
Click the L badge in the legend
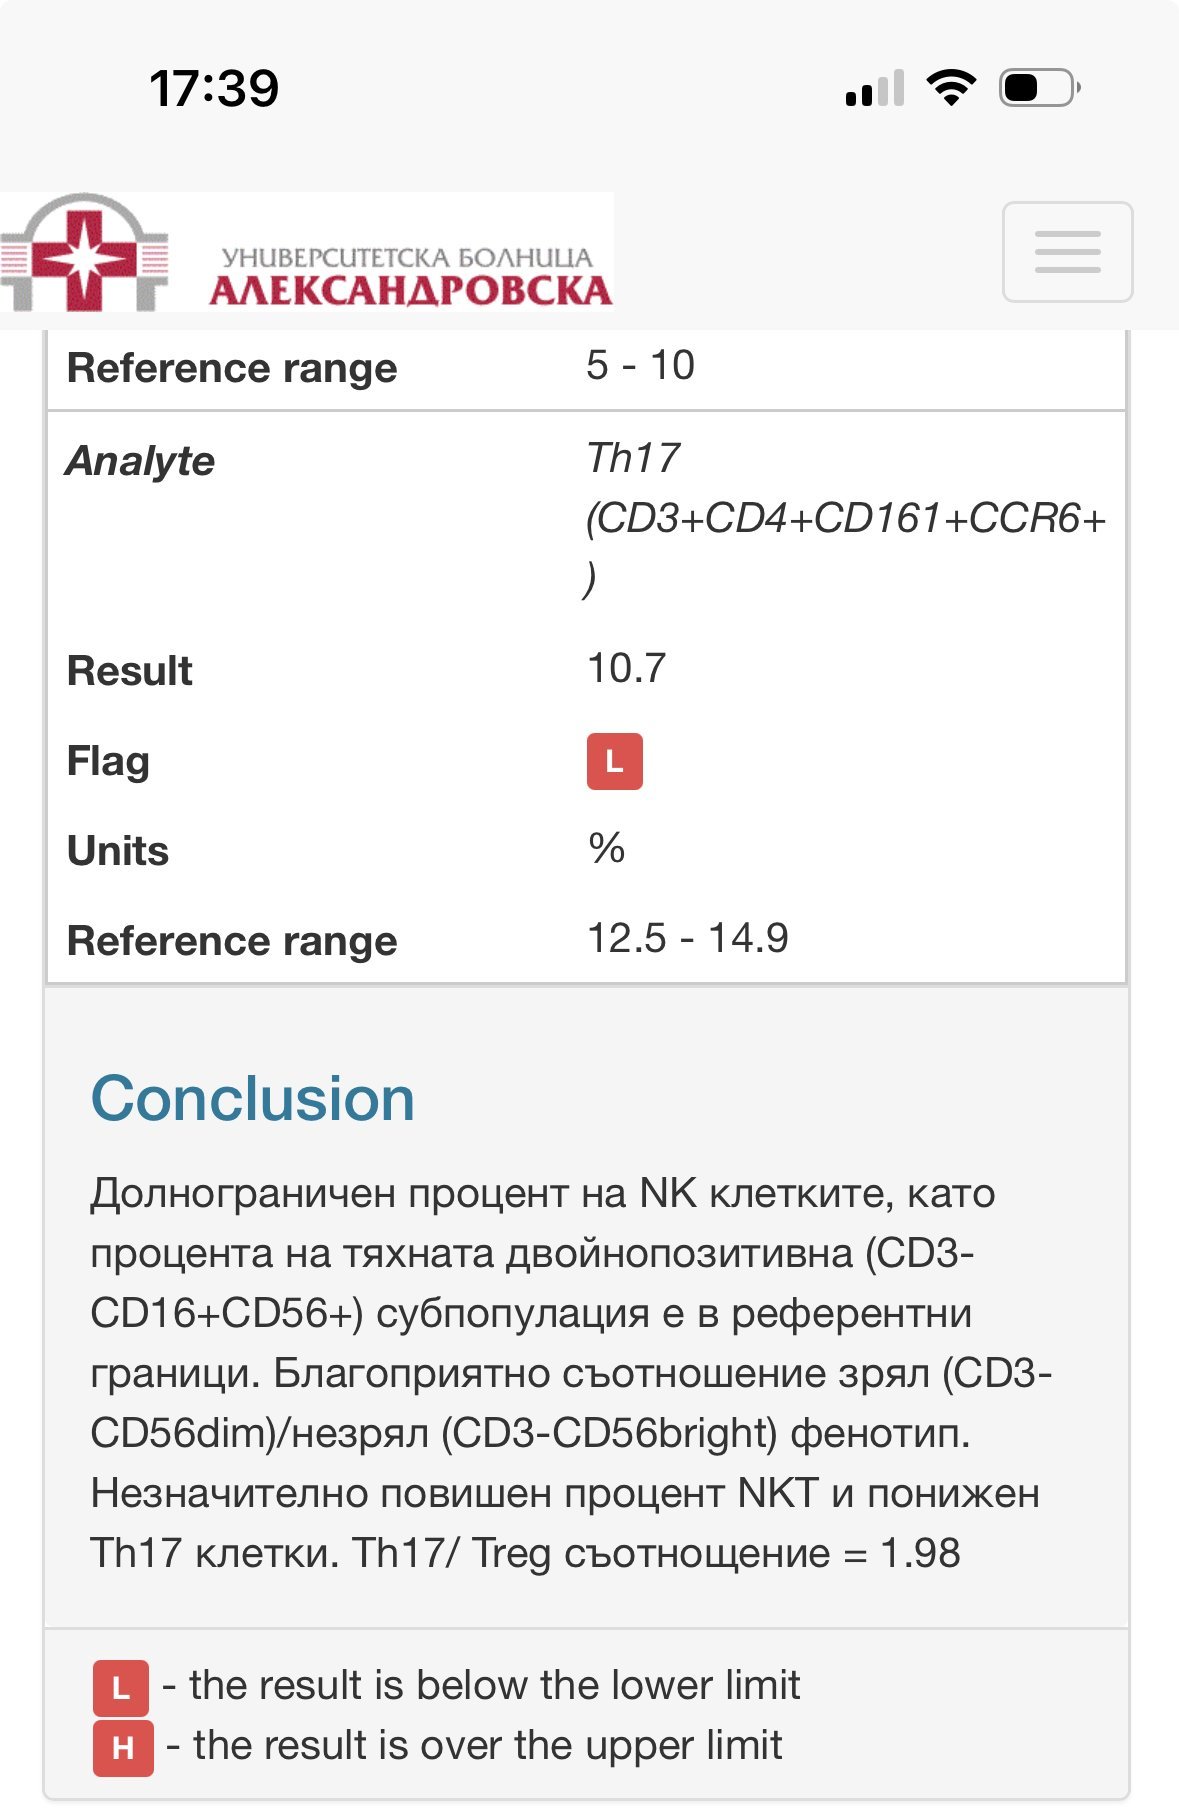(x=121, y=1688)
